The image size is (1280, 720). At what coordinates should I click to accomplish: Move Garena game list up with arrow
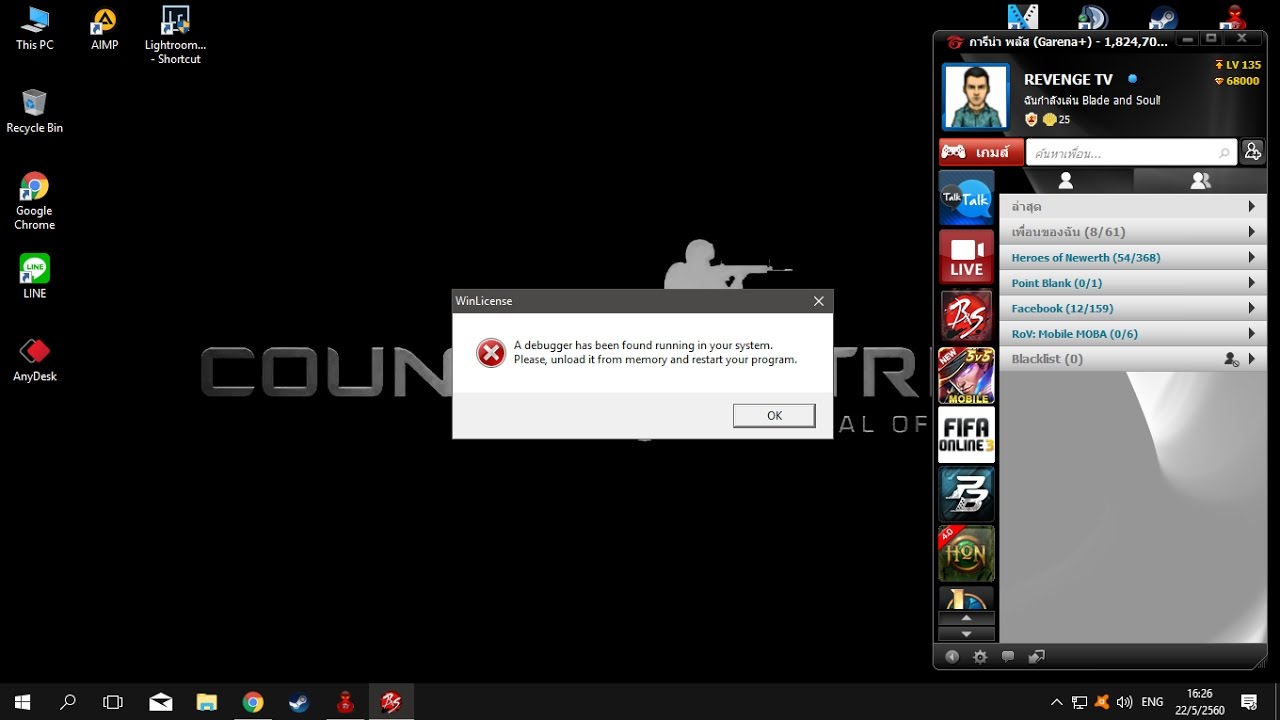(x=966, y=619)
